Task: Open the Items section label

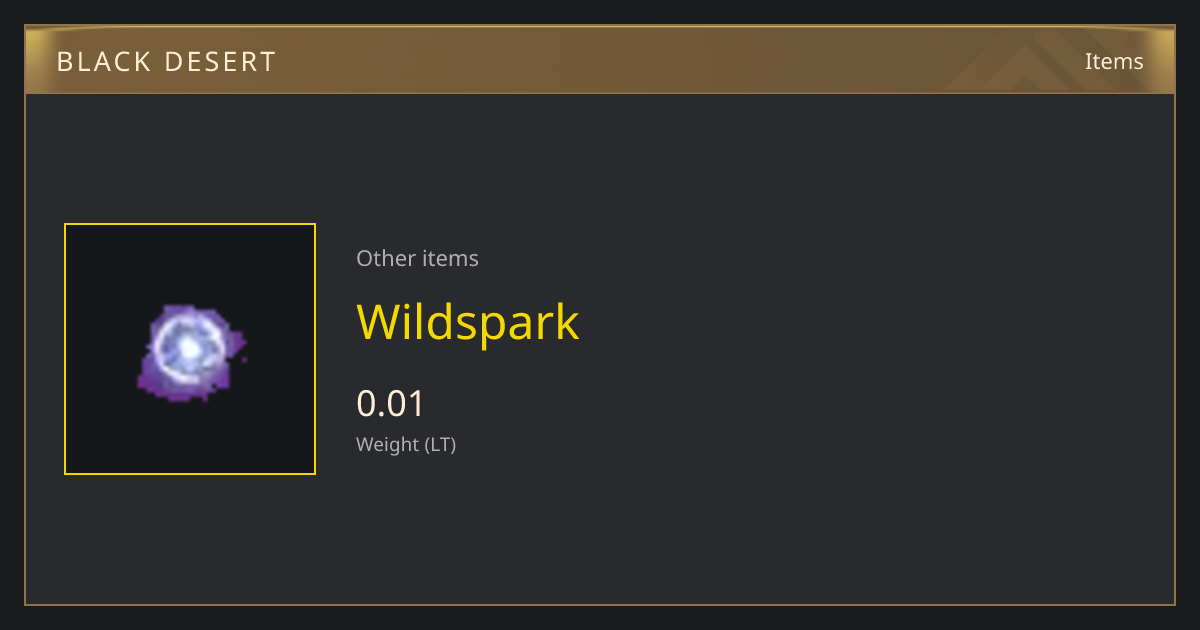Action: [1114, 61]
